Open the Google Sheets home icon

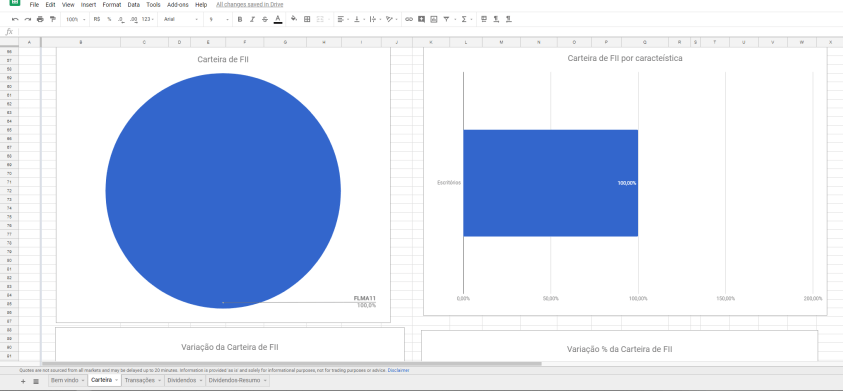click(x=15, y=2)
